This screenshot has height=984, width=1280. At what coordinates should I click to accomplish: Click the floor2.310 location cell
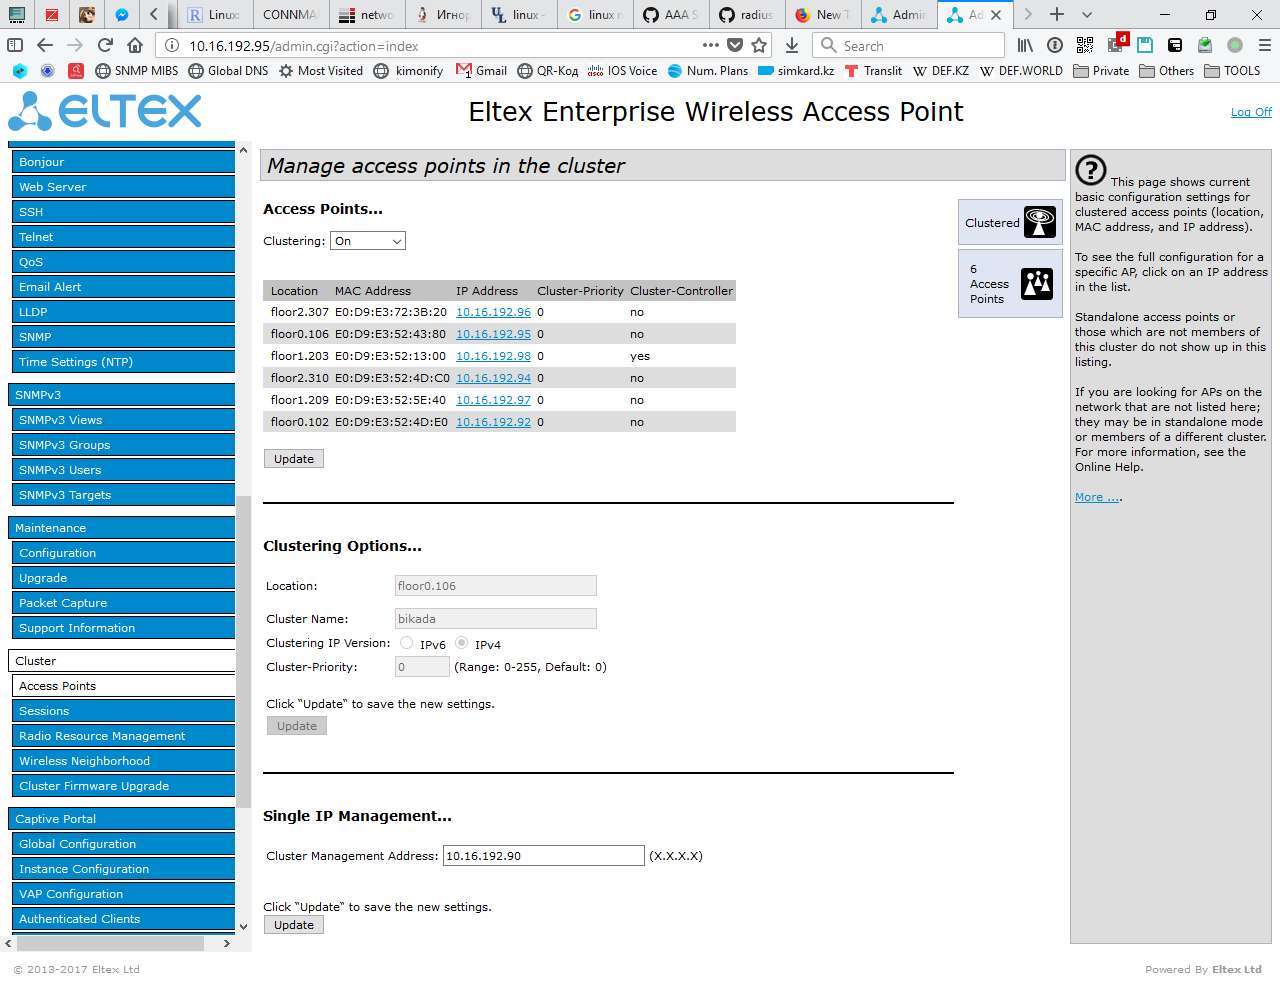(x=299, y=378)
